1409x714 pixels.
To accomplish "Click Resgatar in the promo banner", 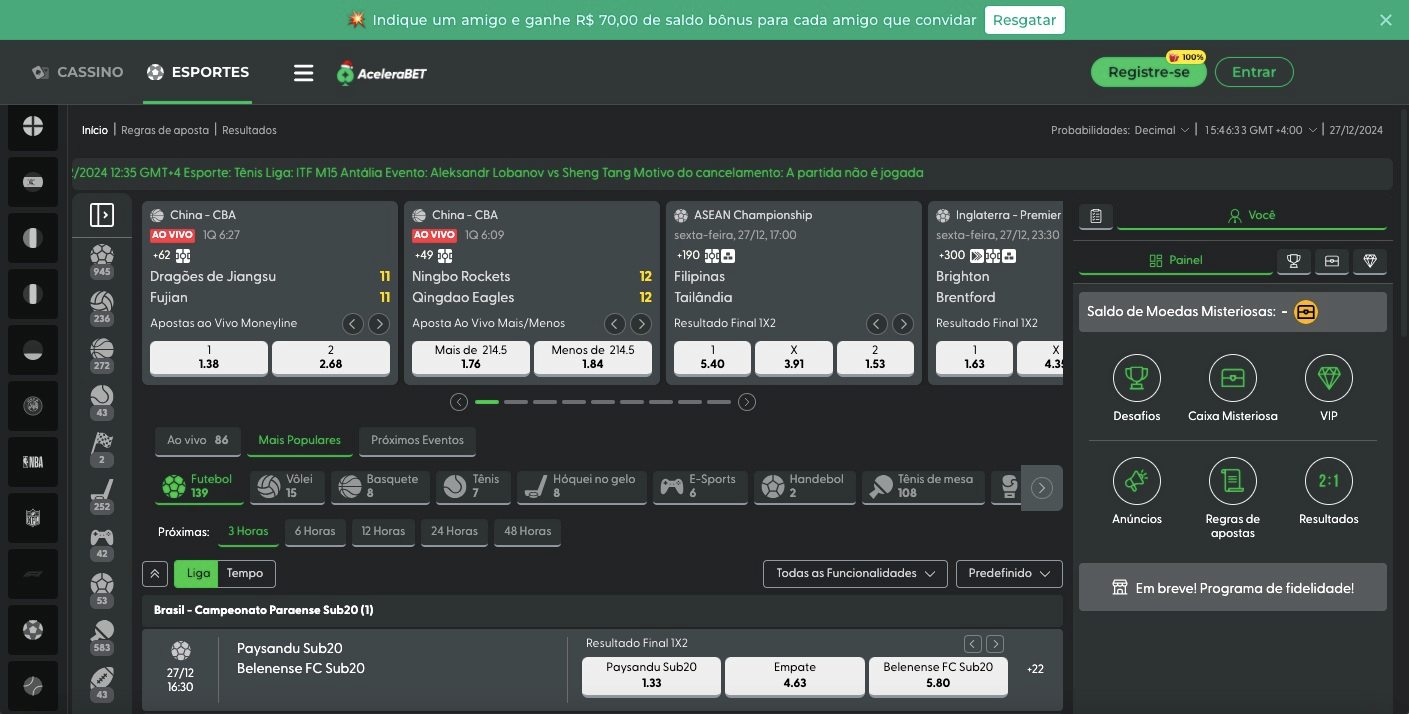I will pos(1025,20).
